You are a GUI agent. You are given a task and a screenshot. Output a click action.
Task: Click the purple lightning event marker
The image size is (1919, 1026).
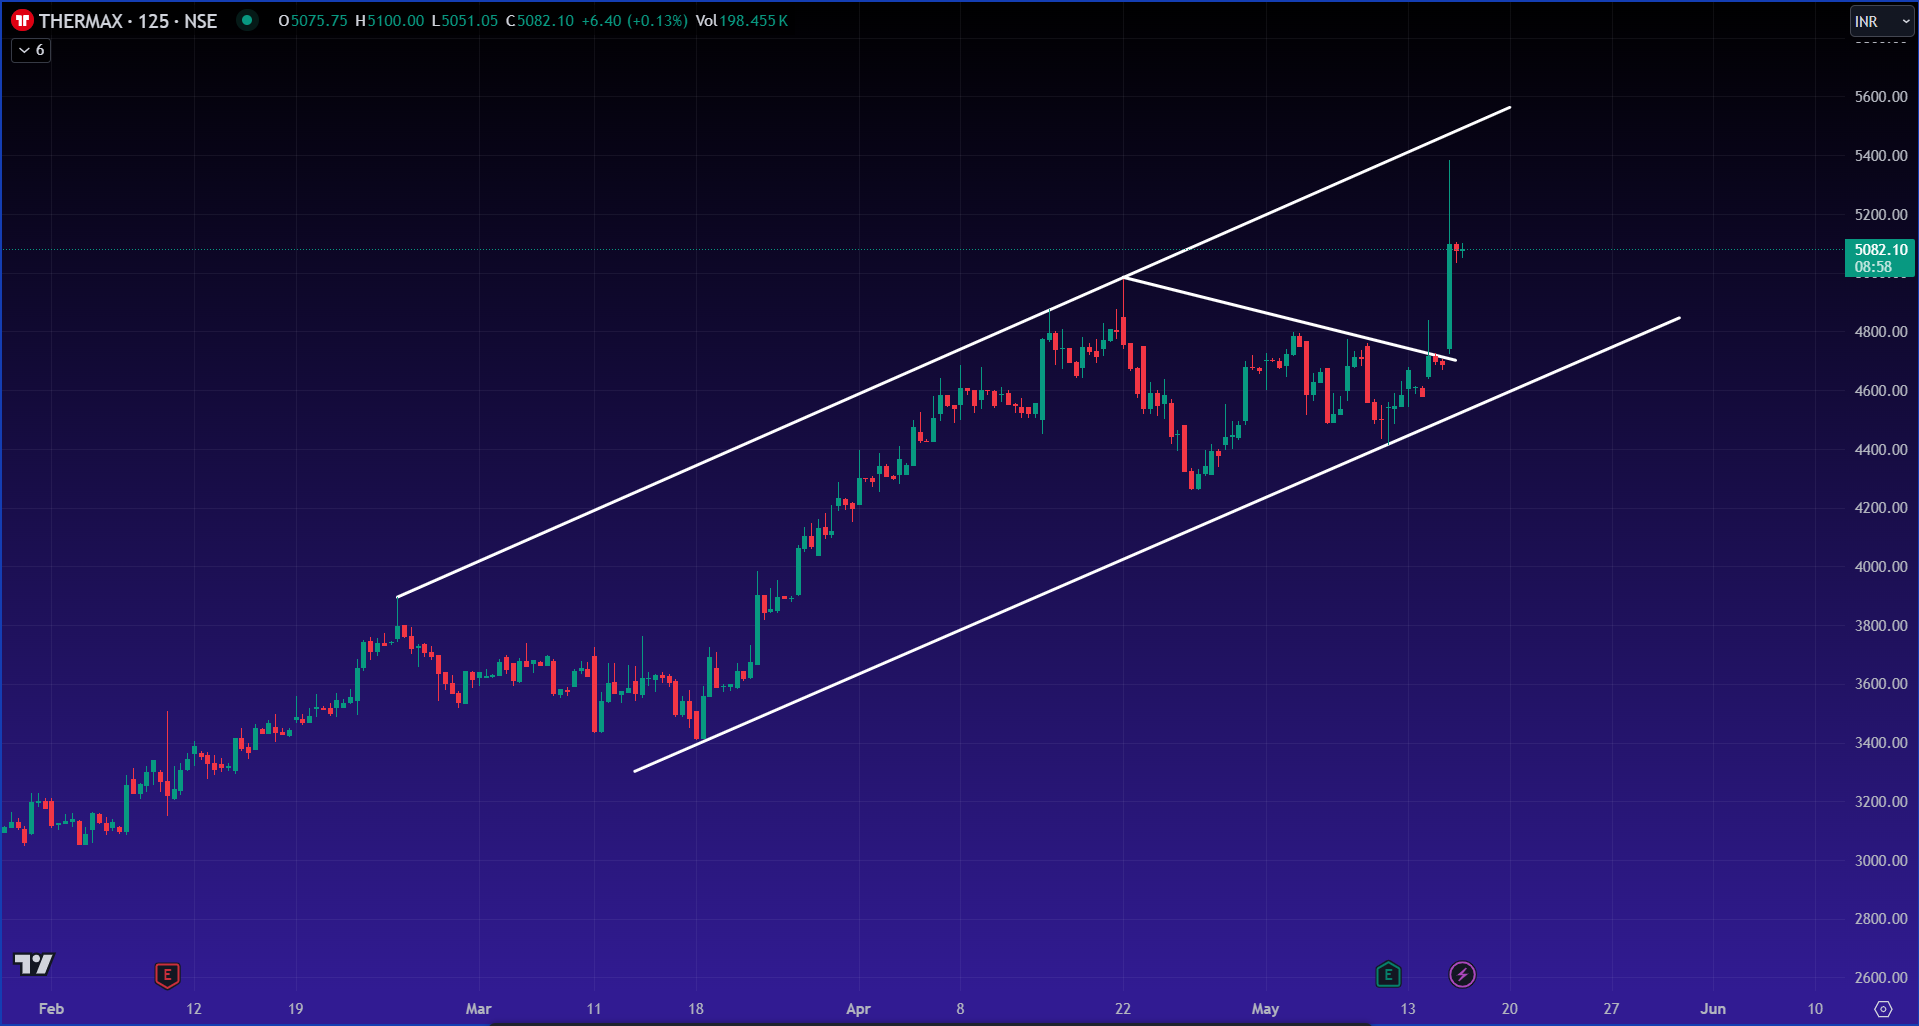click(1462, 974)
